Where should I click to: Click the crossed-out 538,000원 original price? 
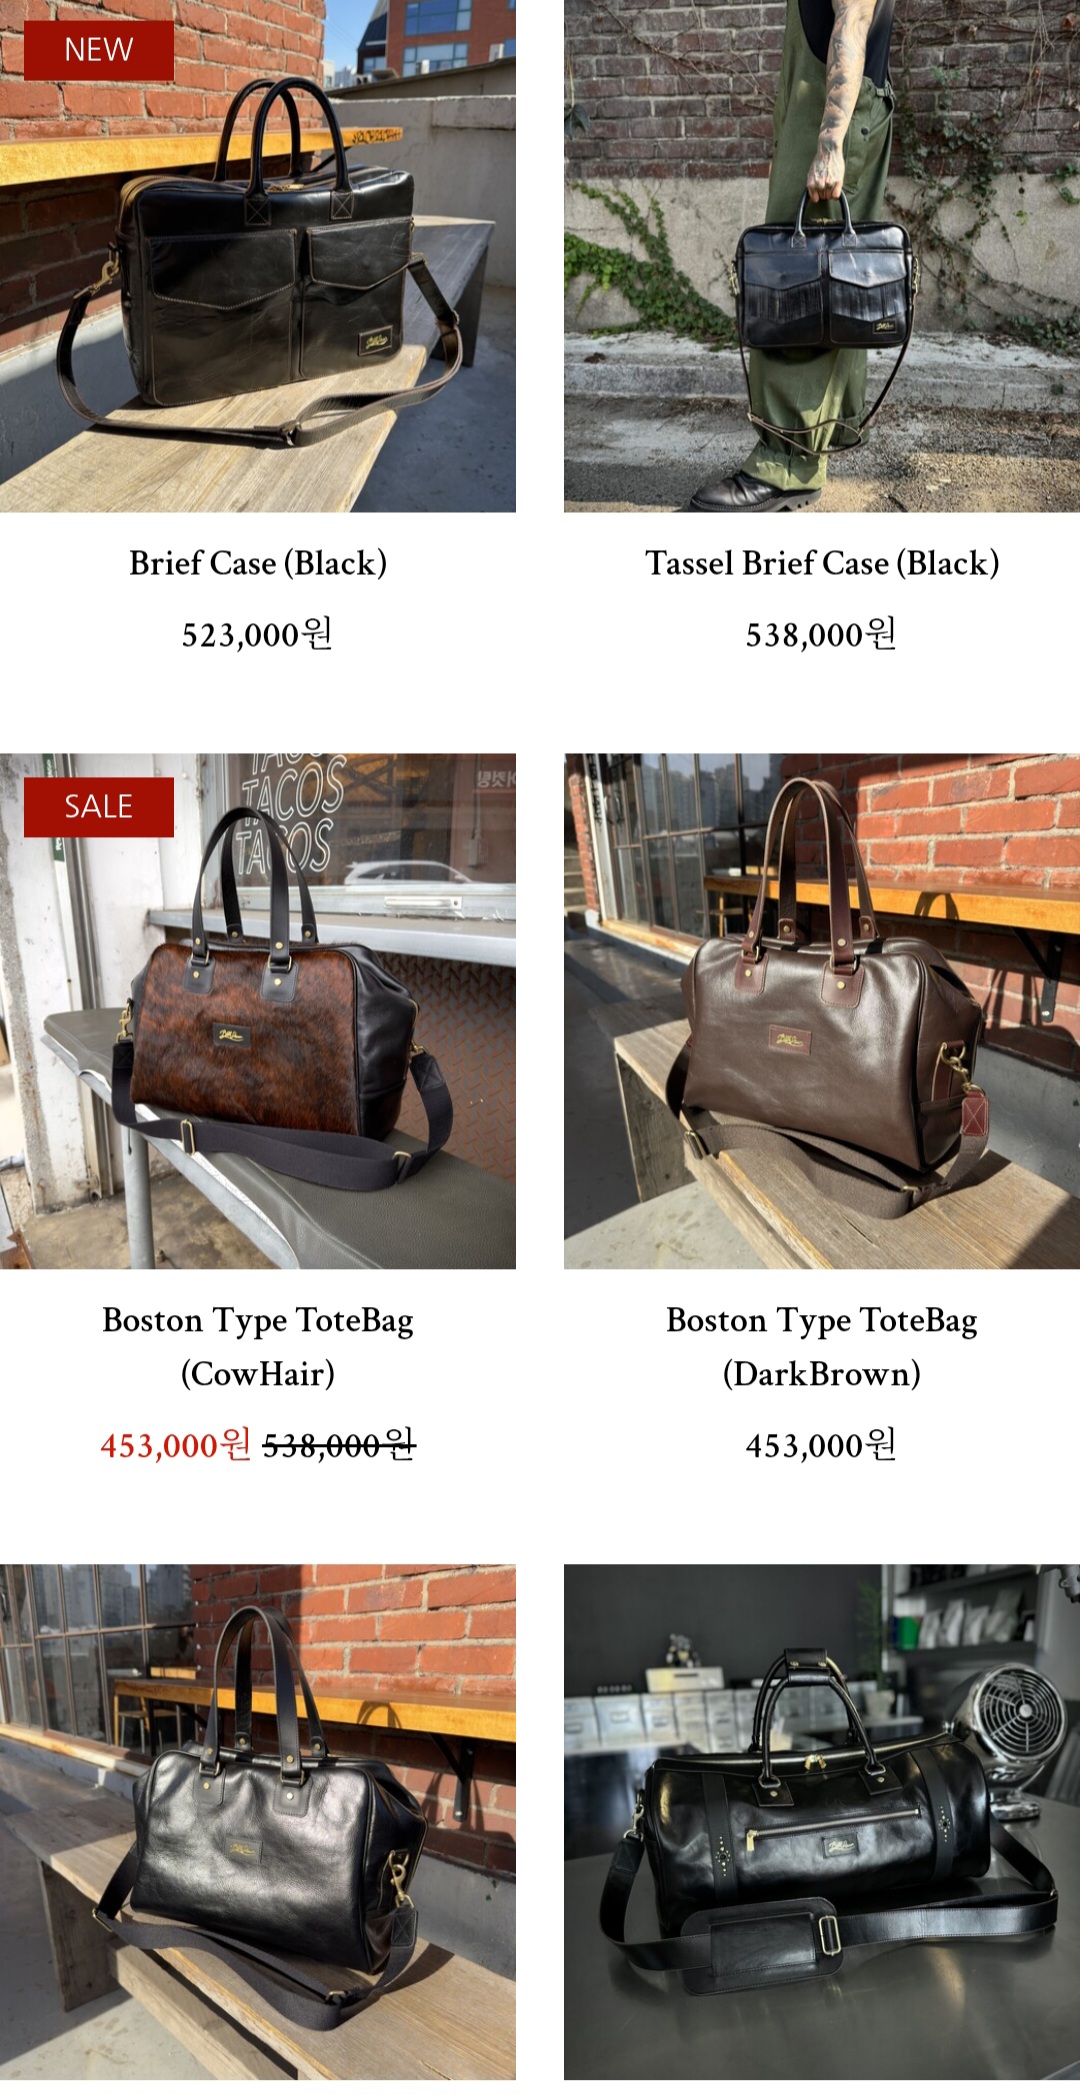click(339, 1445)
